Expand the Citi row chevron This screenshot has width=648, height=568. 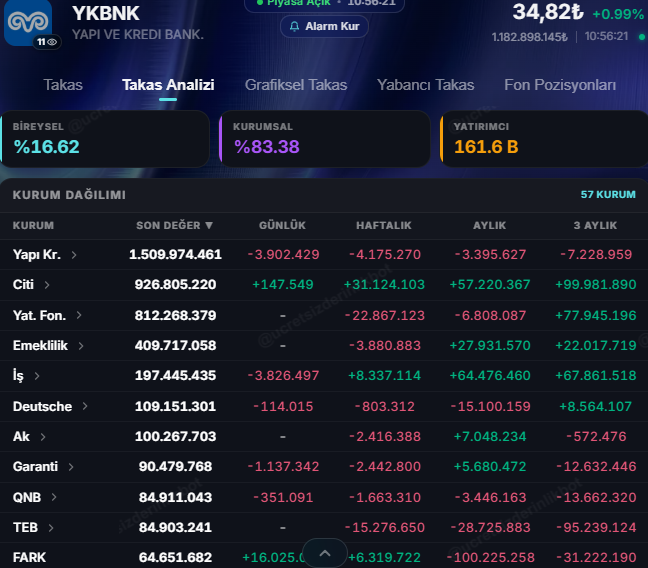(47, 285)
